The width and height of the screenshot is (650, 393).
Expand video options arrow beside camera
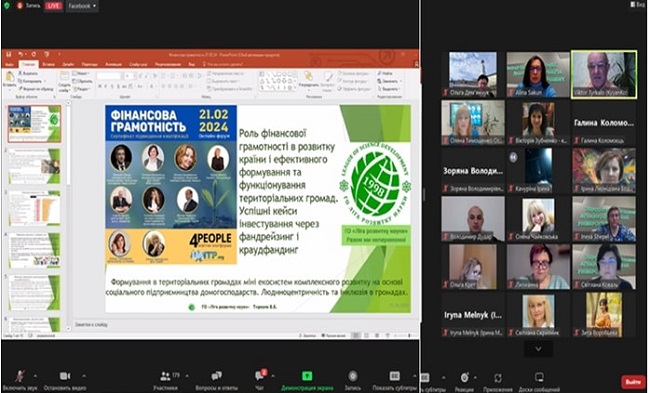[x=84, y=376]
